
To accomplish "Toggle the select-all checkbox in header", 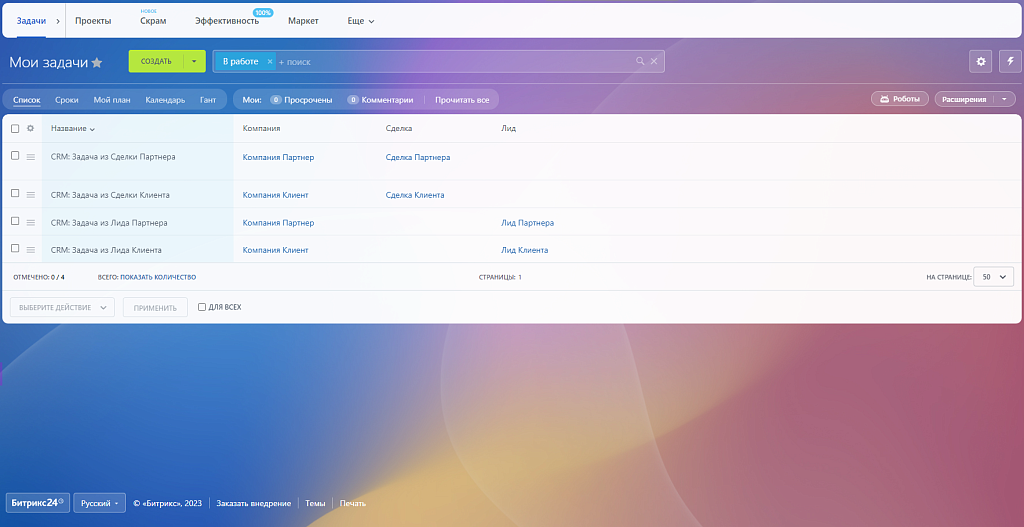I will pos(15,129).
